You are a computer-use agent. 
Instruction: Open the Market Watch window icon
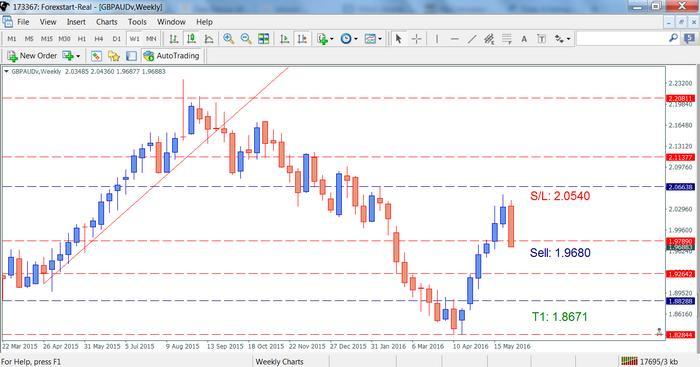point(96,56)
